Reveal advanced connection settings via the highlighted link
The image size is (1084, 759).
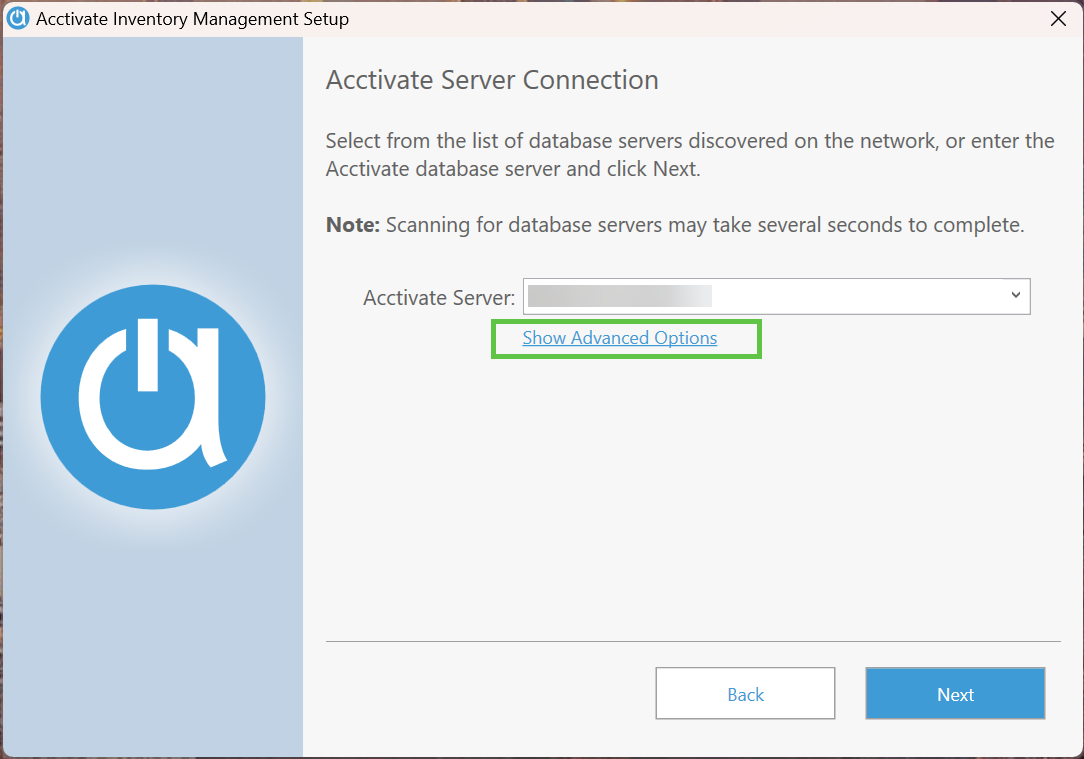(x=620, y=338)
